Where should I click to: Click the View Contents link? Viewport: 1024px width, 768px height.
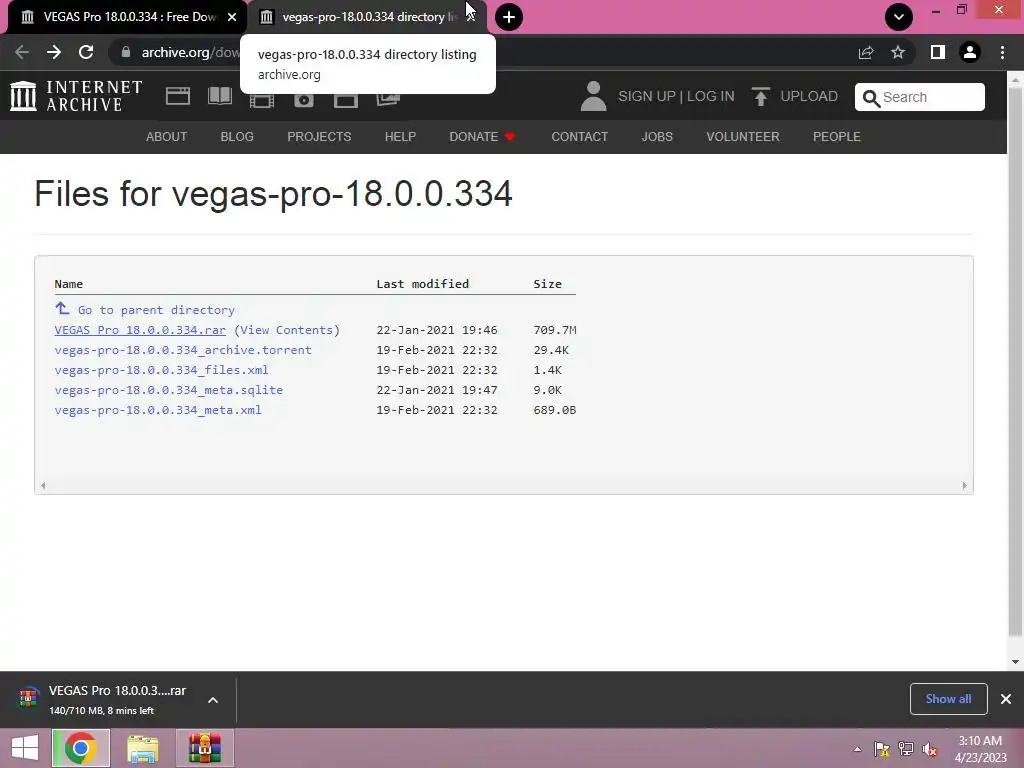point(287,330)
